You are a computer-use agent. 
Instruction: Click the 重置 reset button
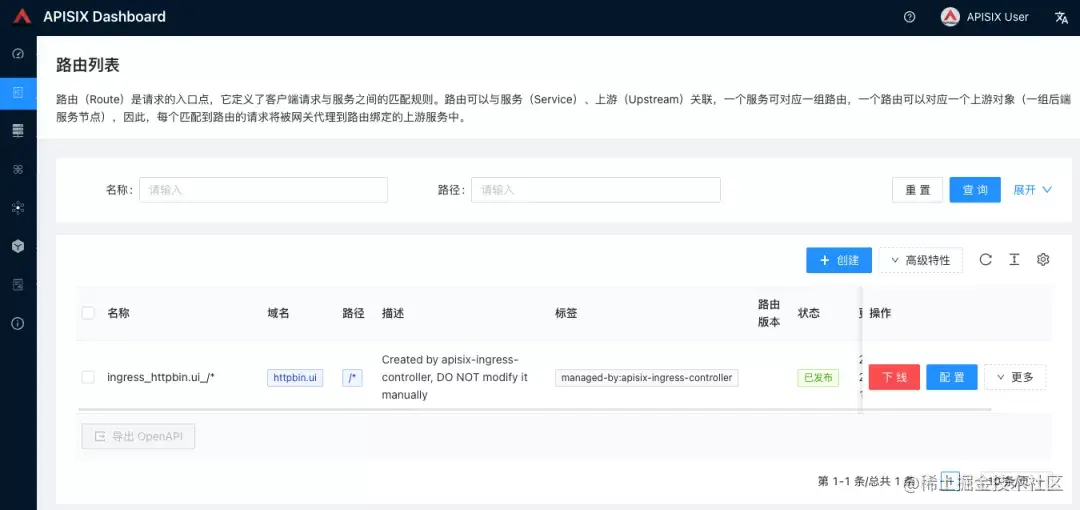[917, 190]
